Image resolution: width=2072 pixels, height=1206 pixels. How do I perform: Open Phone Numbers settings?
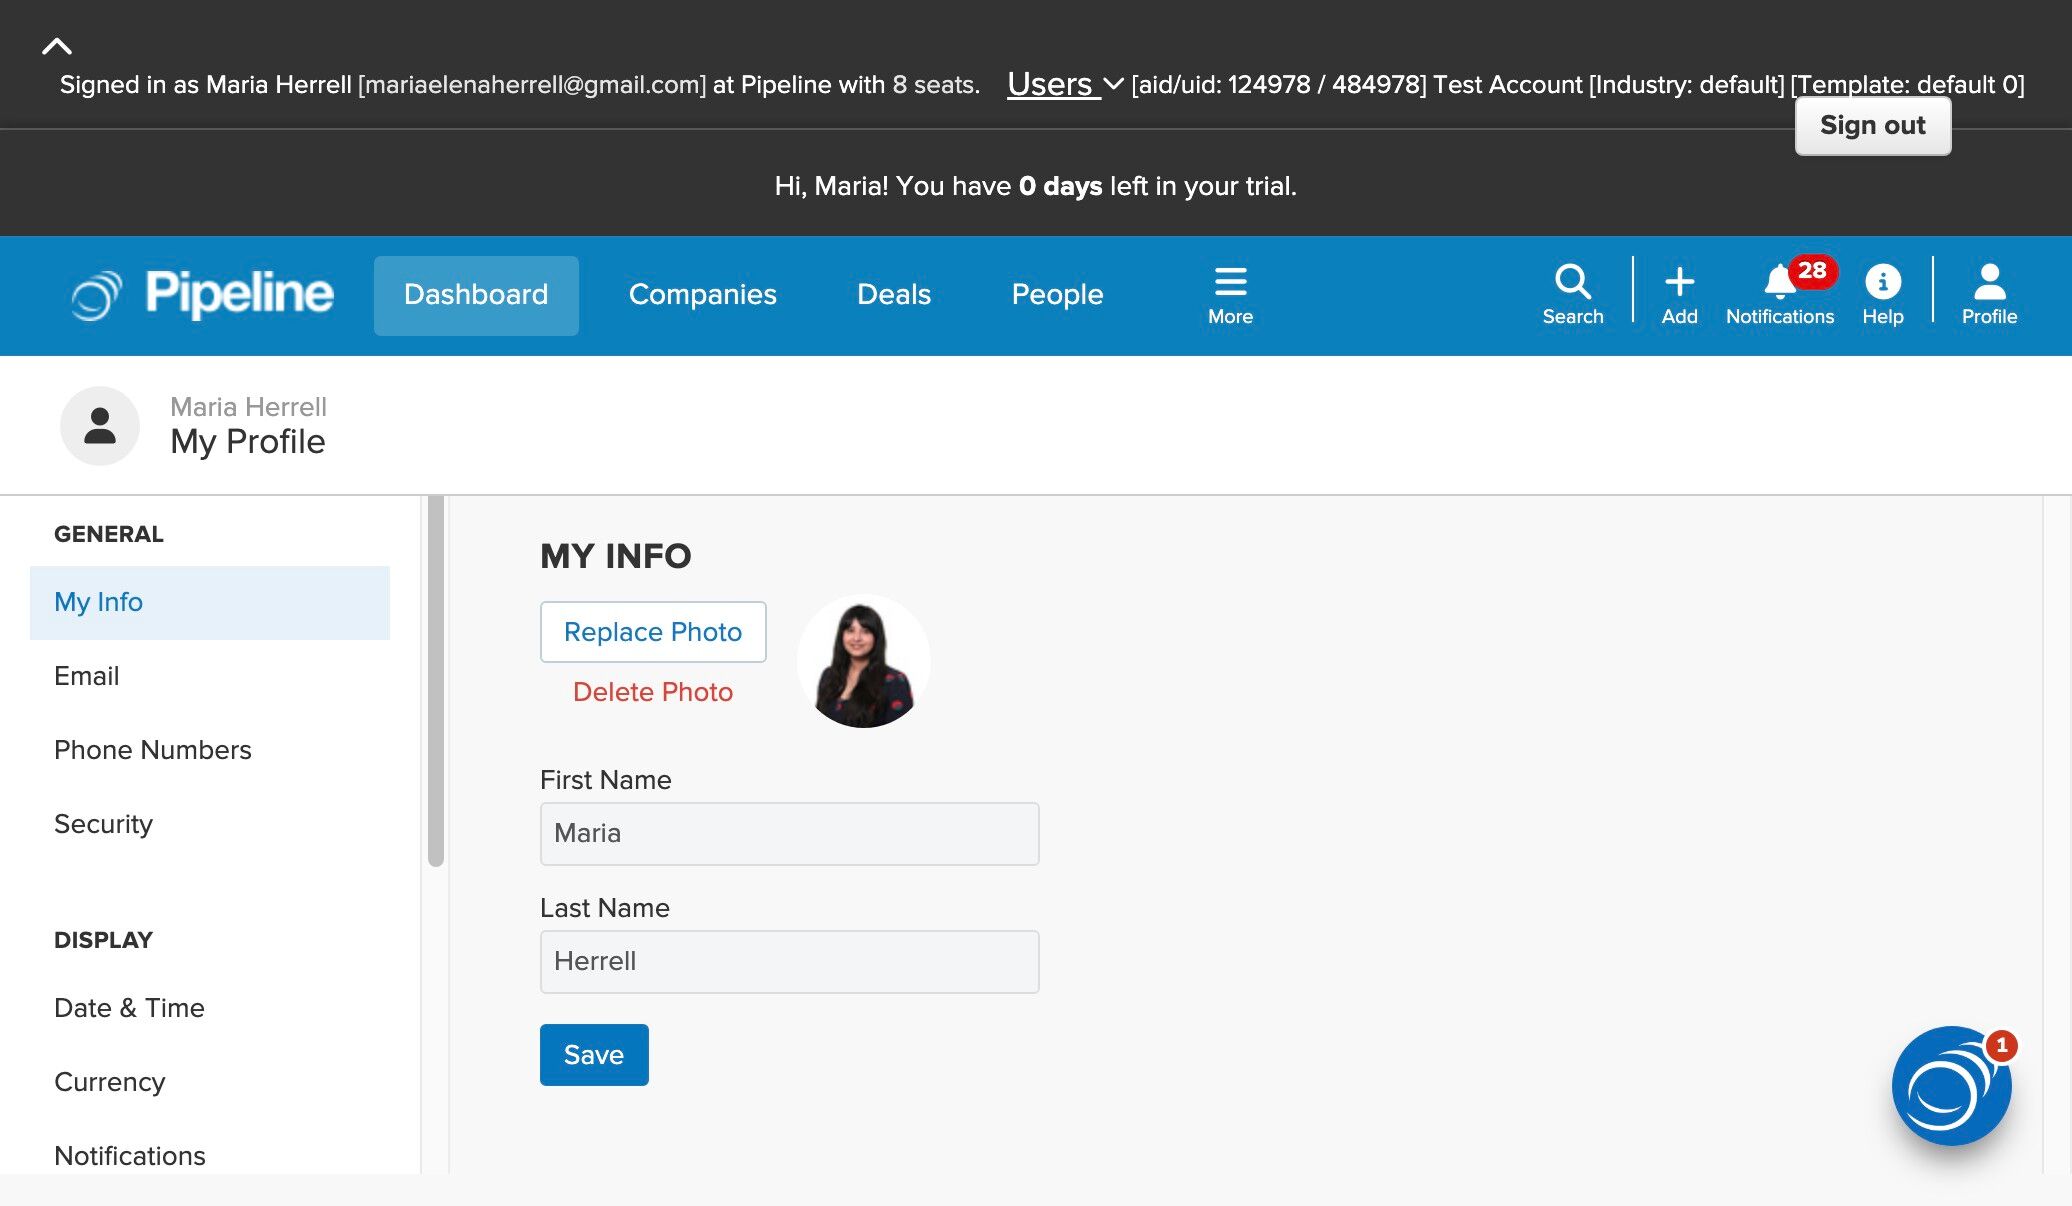click(x=152, y=750)
